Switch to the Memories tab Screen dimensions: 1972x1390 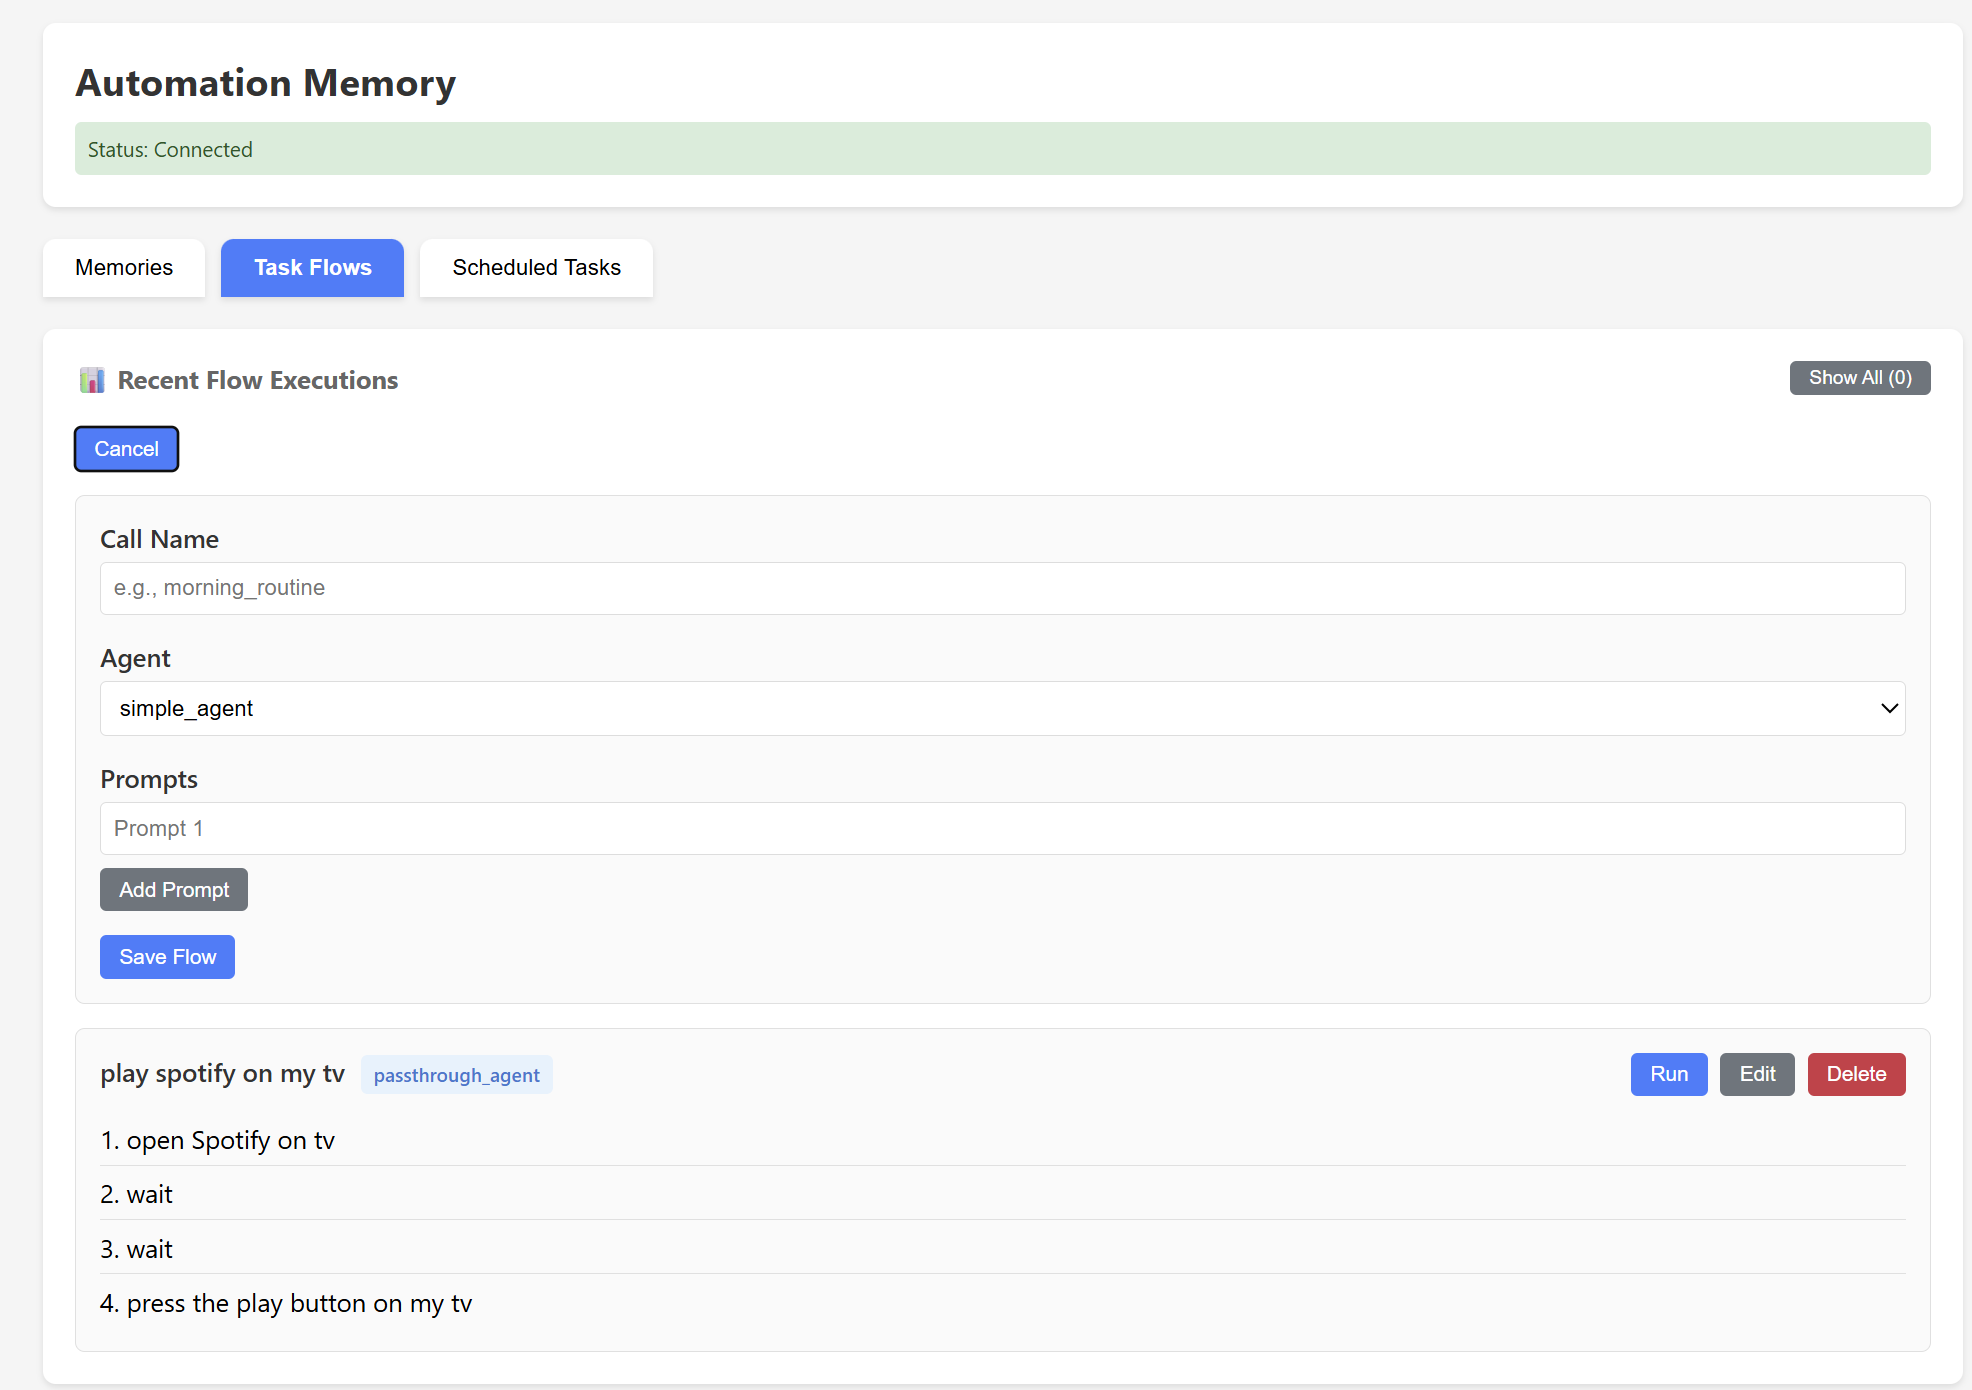click(124, 268)
